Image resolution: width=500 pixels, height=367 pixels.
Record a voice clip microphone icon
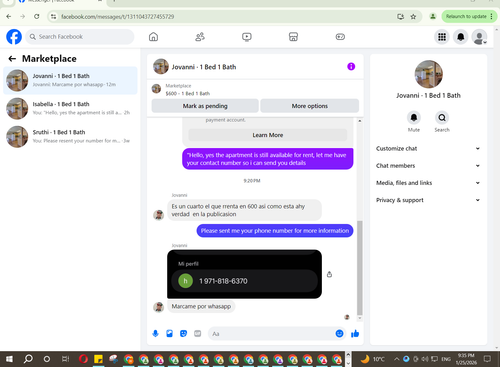[x=155, y=333]
